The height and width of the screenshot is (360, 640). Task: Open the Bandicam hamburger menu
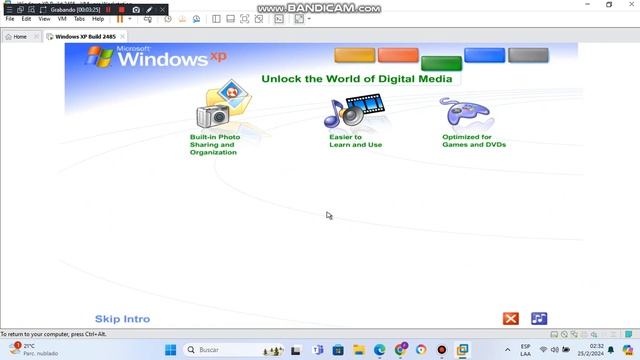click(x=9, y=9)
